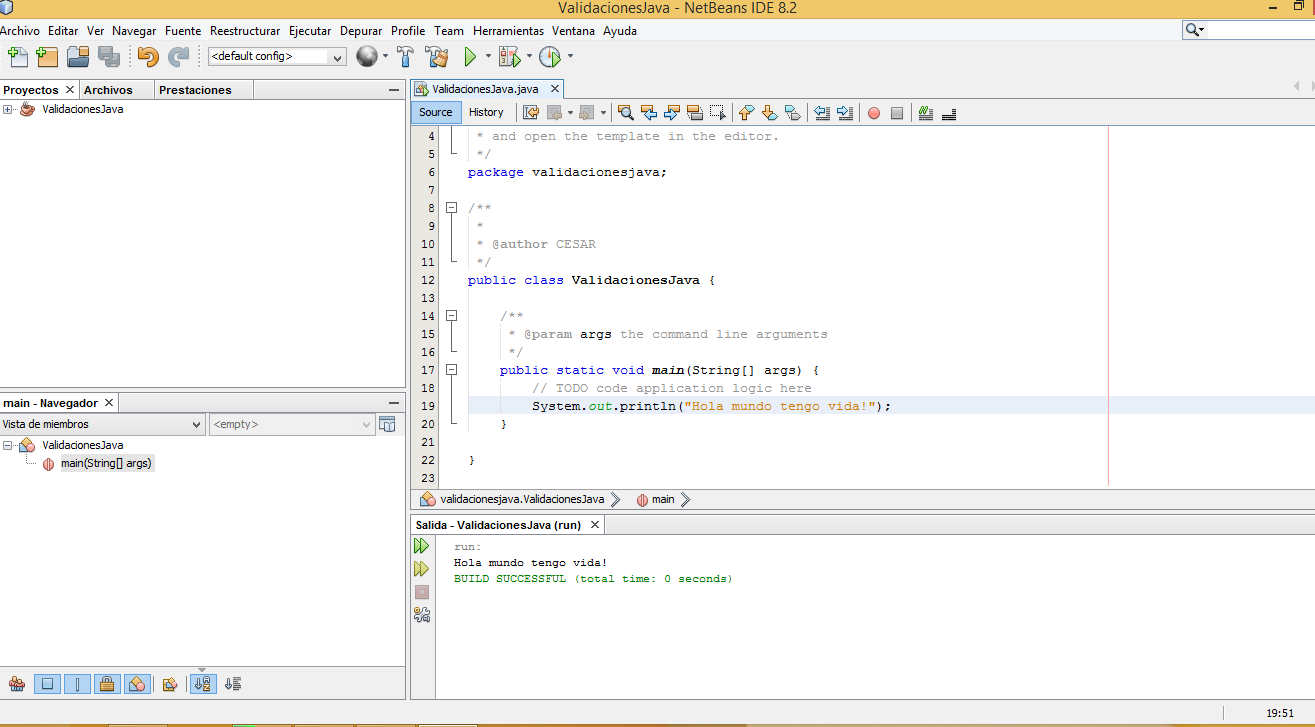1315x727 pixels.
Task: Collapse the main method code fold
Action: click(x=452, y=370)
